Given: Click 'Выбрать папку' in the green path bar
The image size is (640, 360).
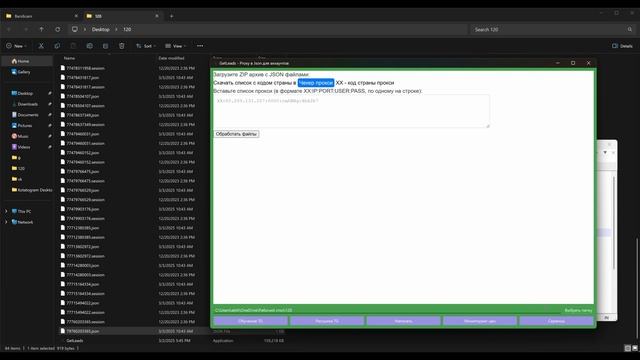Looking at the screenshot, I should [578, 310].
